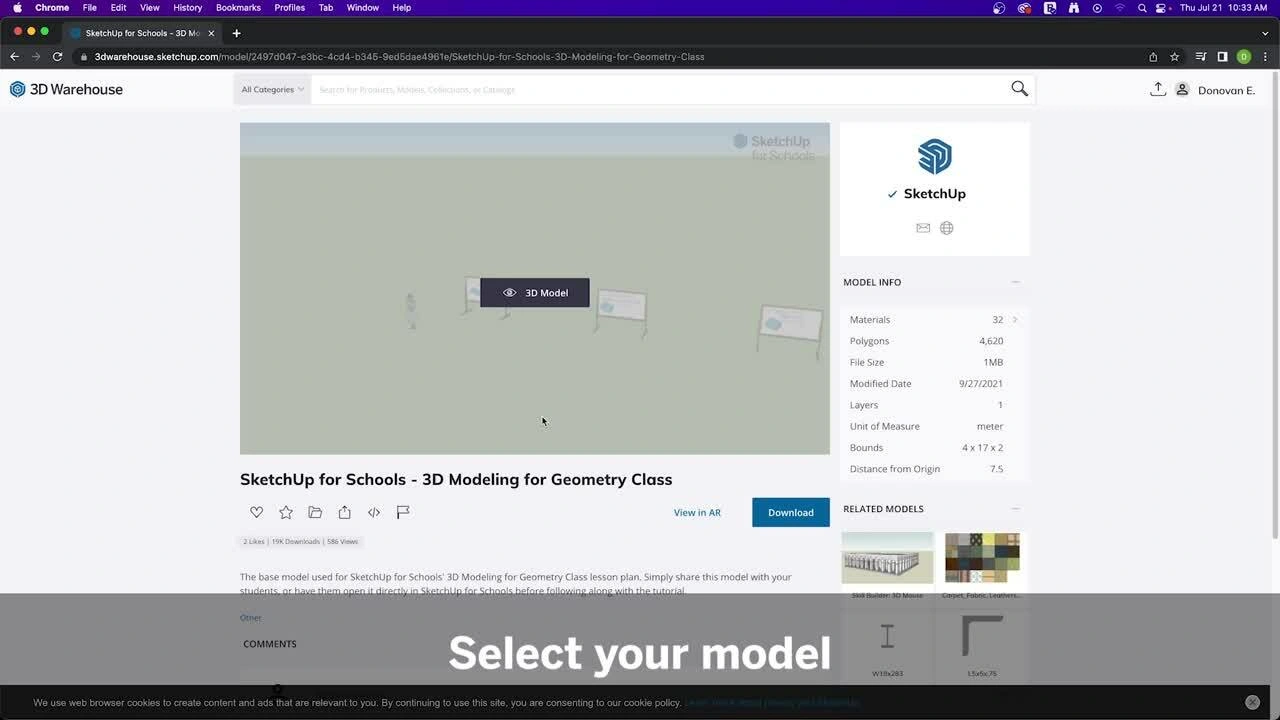Image resolution: width=1280 pixels, height=720 pixels.
Task: Click the SketchUp publisher name
Action: click(x=935, y=194)
